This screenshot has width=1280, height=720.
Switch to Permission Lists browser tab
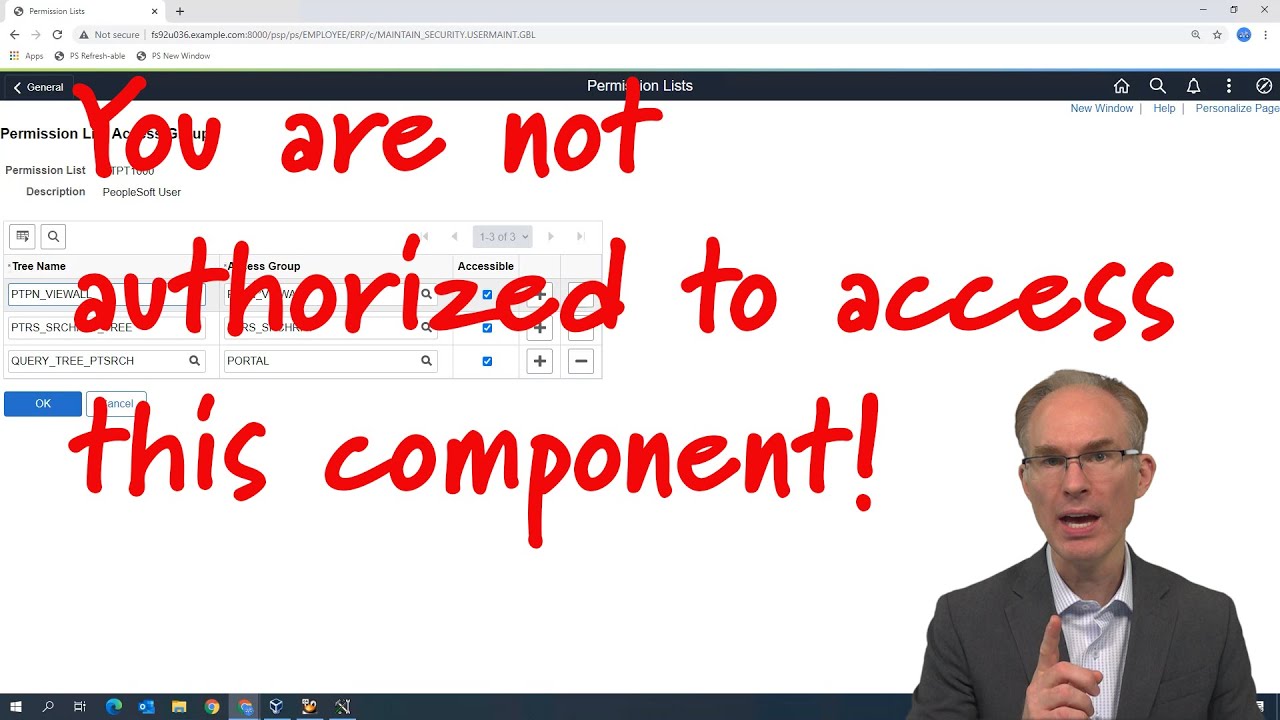point(82,11)
